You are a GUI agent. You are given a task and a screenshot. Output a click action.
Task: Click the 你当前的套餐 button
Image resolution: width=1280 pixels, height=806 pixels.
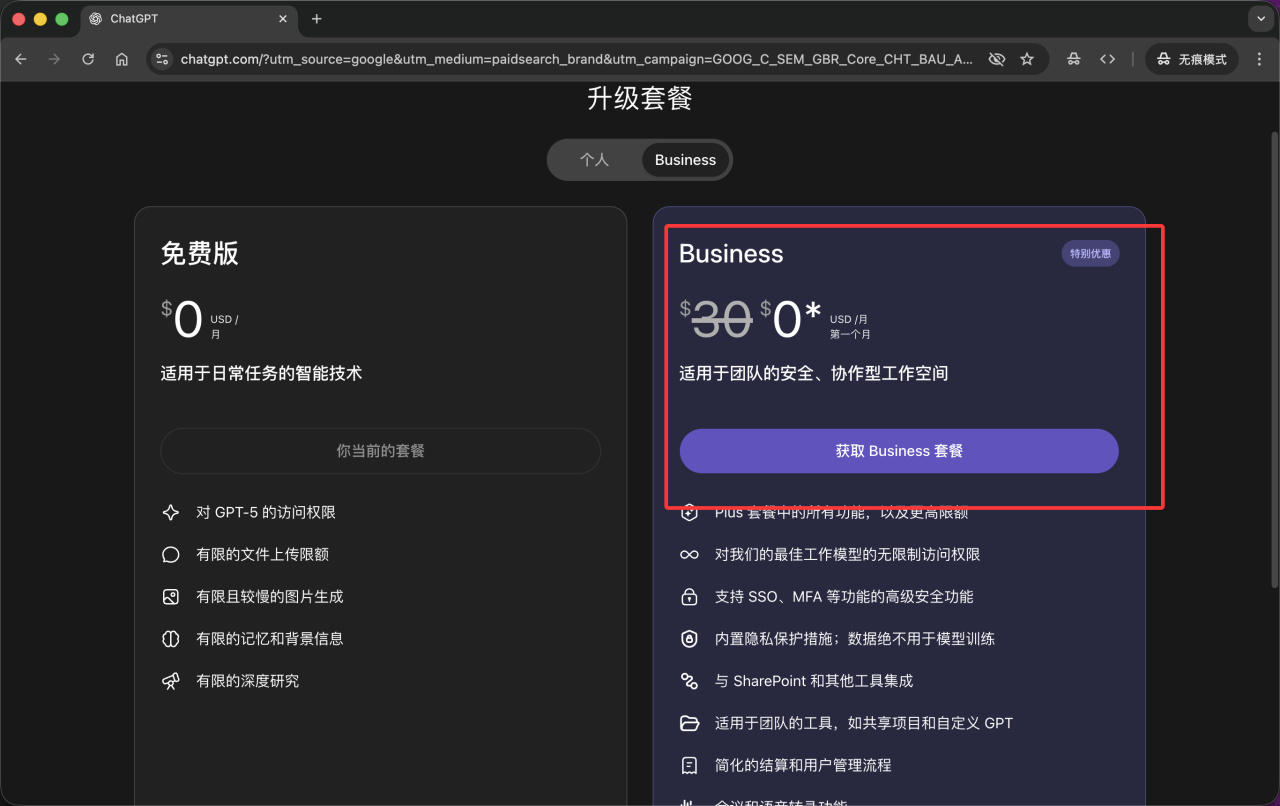coord(380,451)
